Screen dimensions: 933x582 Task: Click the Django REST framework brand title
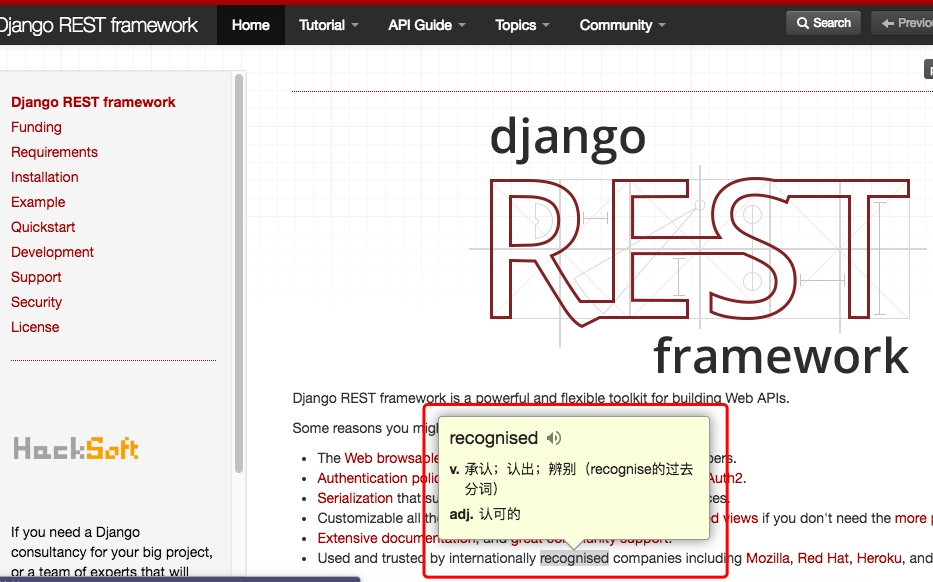98,25
